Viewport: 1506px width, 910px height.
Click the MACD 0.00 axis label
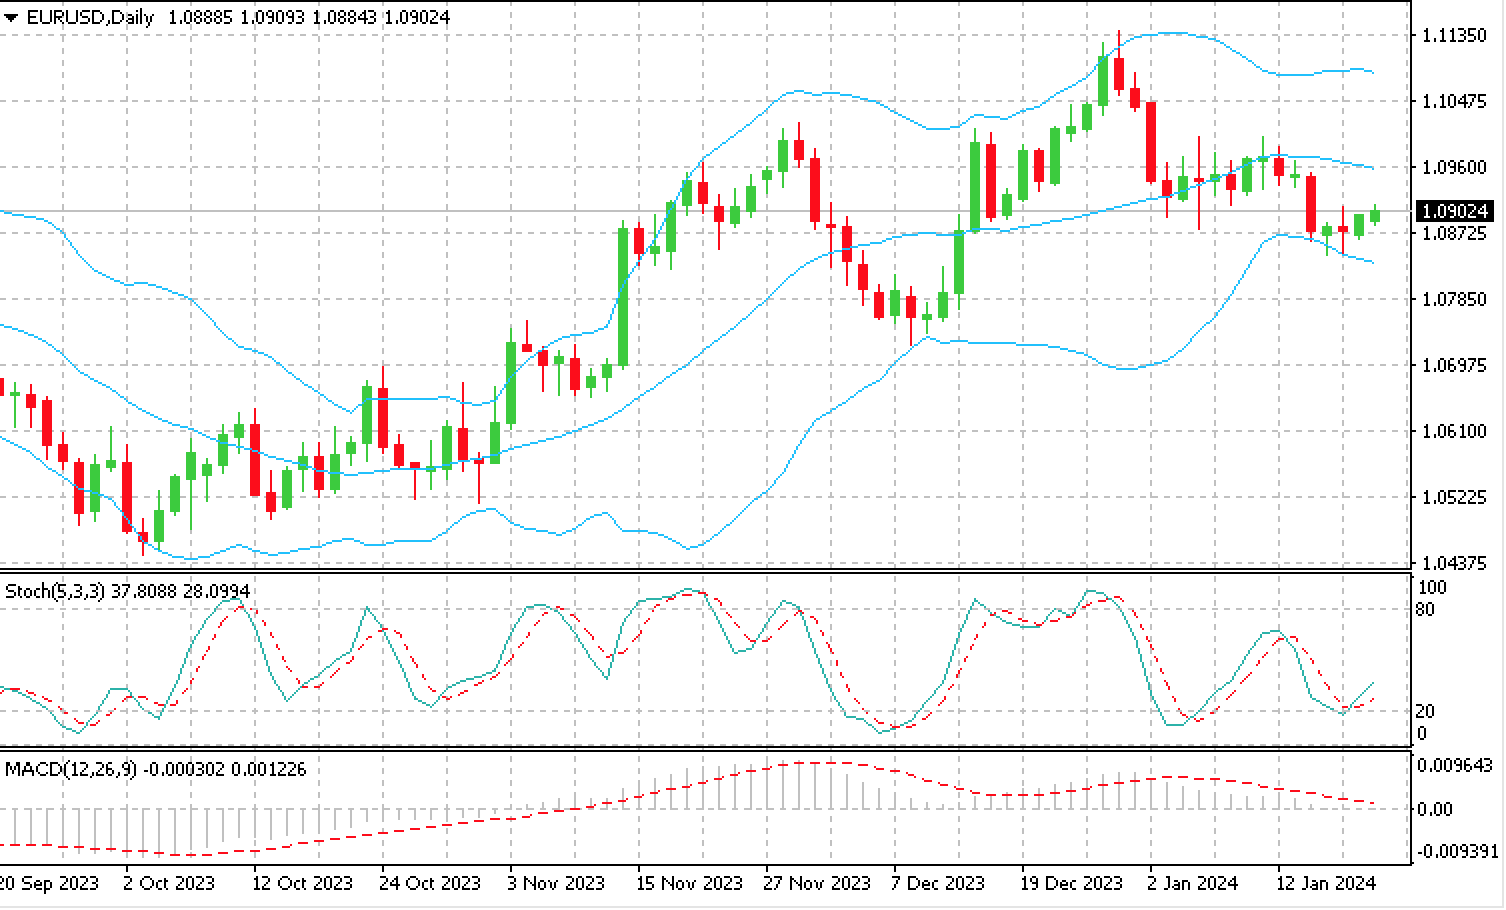[x=1435, y=809]
